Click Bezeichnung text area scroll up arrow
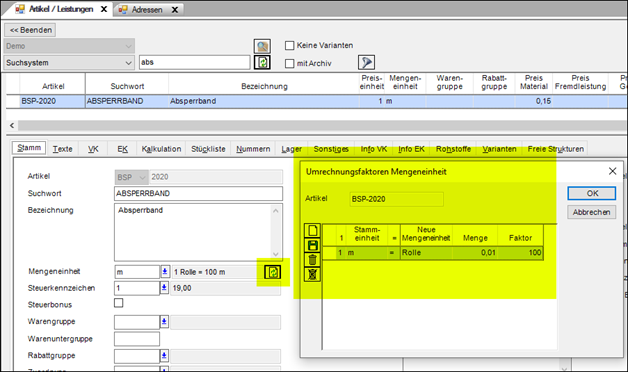Viewport: 628px width, 372px height. (276, 211)
